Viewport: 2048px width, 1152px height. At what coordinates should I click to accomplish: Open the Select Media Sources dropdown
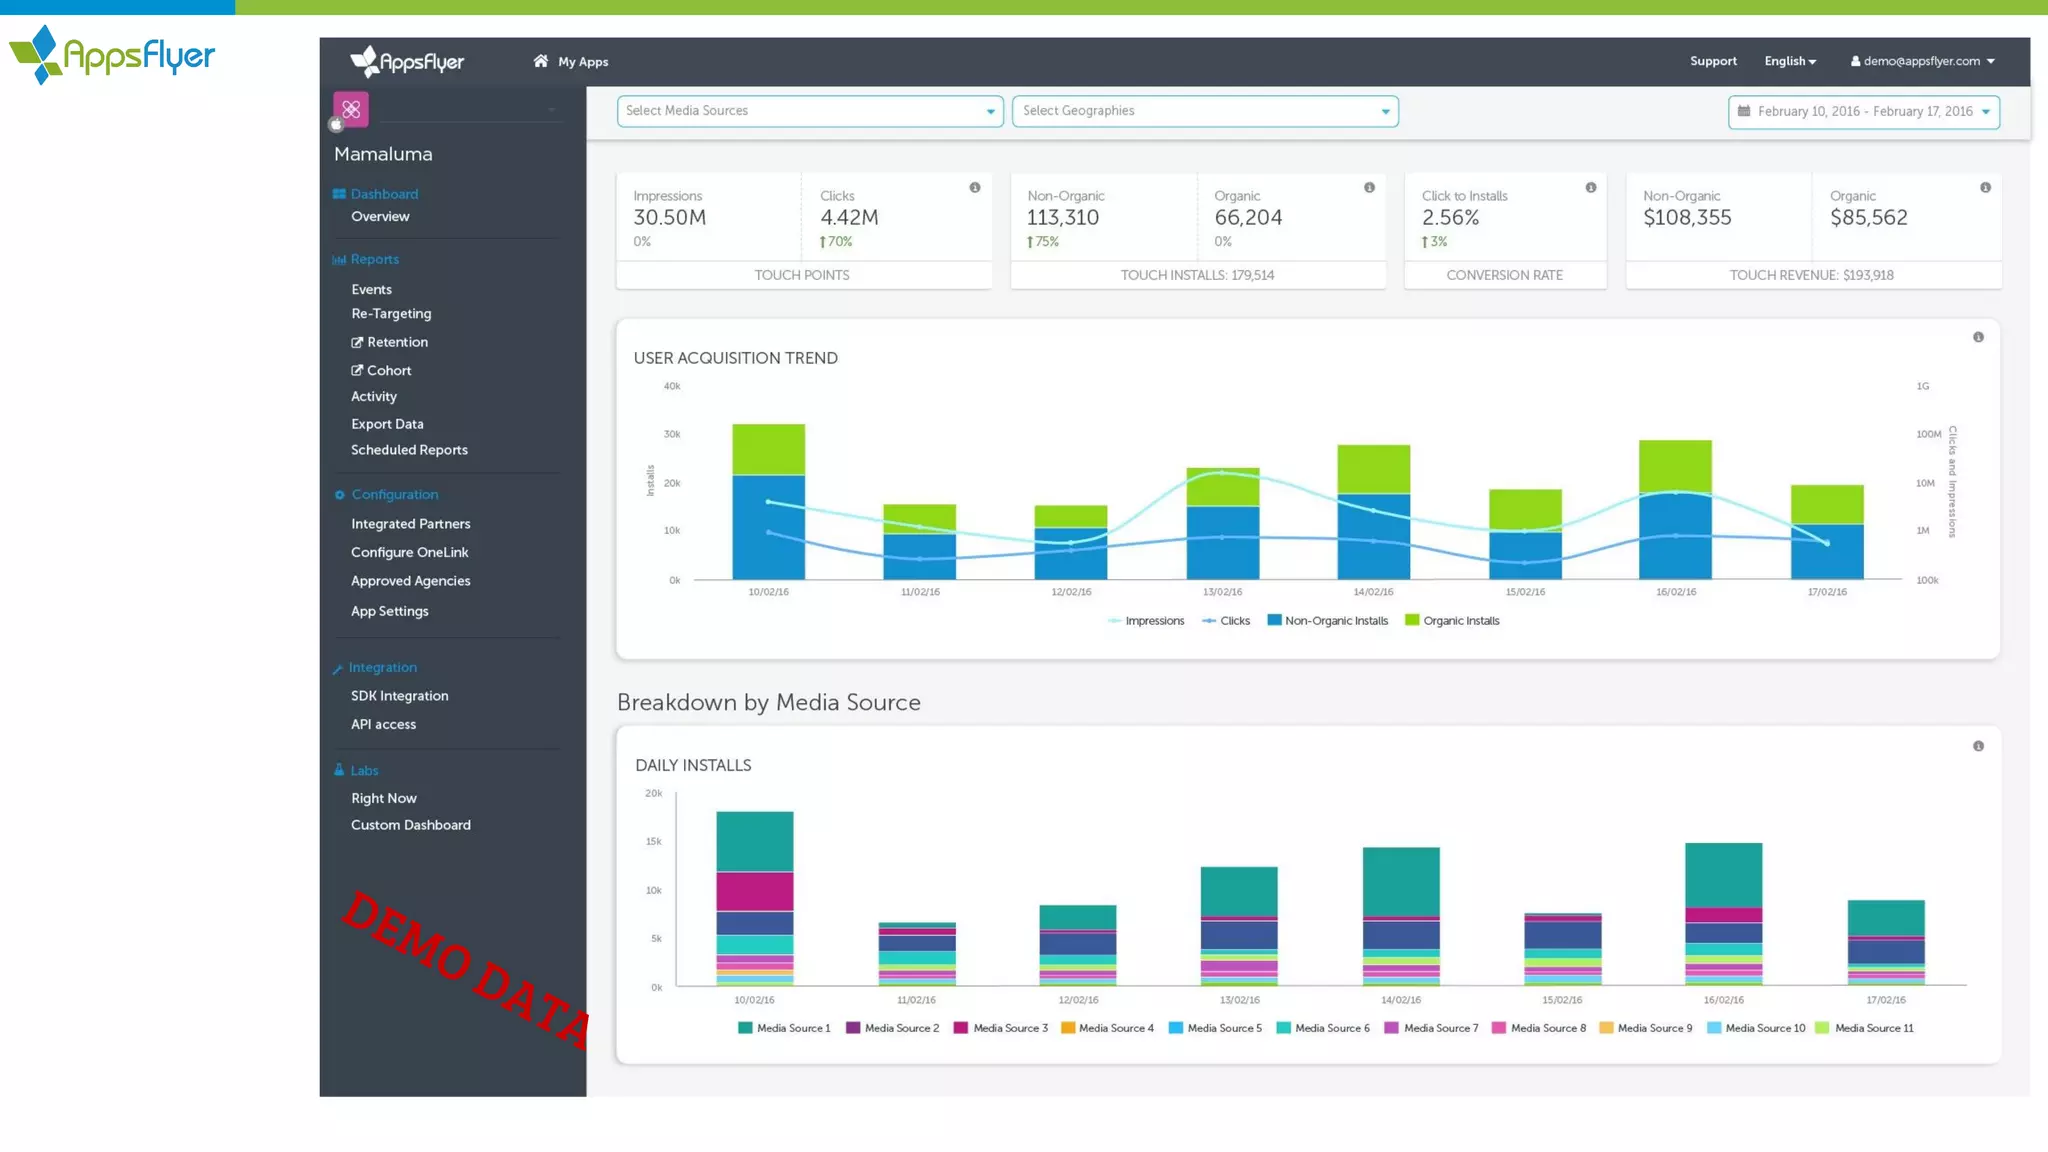(810, 111)
